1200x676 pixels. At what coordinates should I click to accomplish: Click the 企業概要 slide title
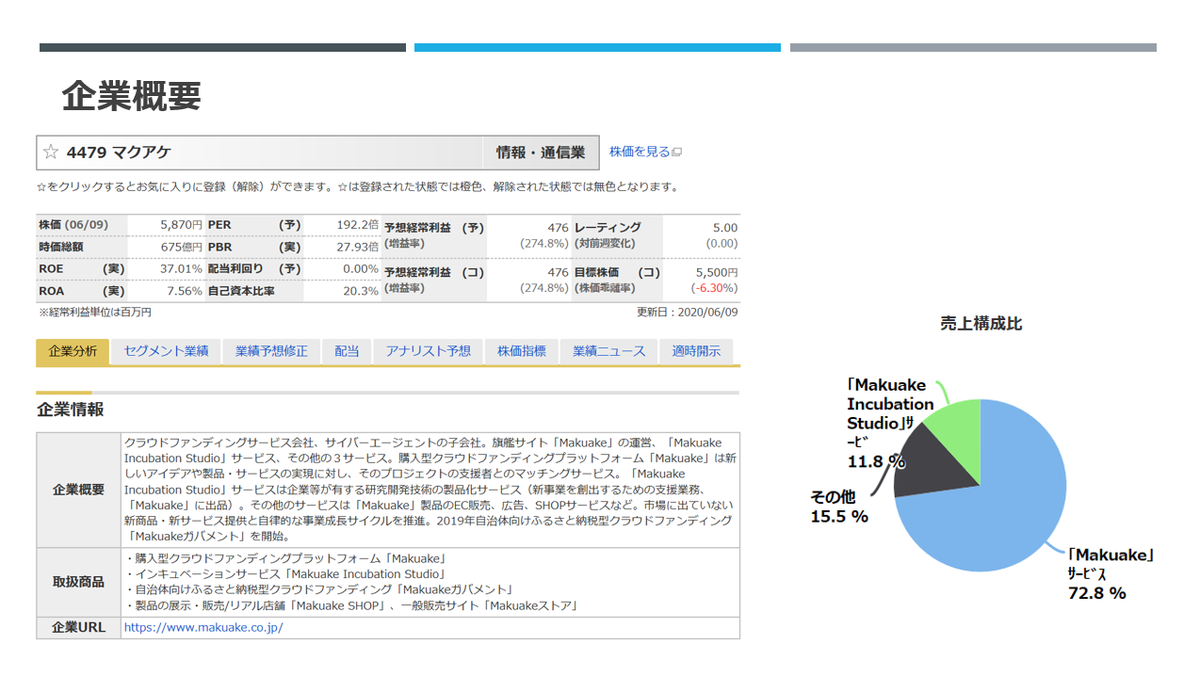coord(131,96)
